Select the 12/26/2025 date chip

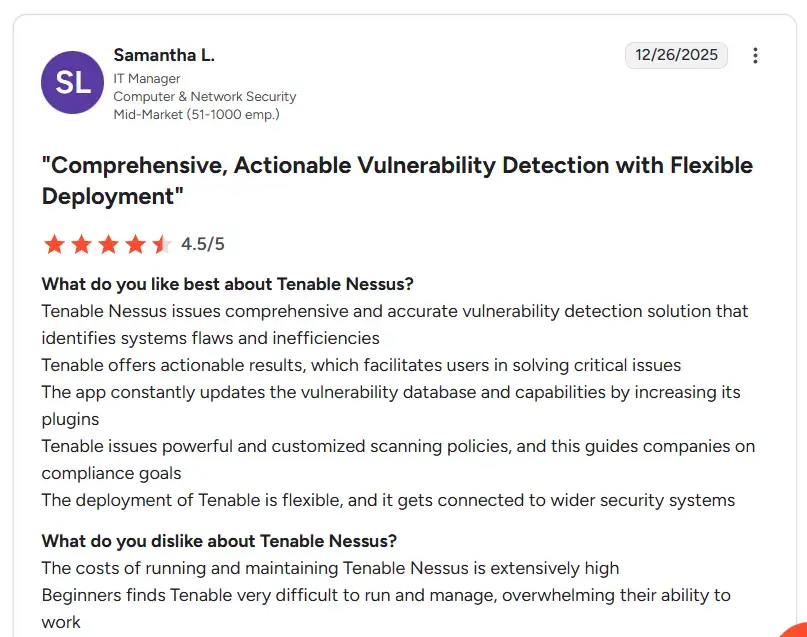point(676,55)
